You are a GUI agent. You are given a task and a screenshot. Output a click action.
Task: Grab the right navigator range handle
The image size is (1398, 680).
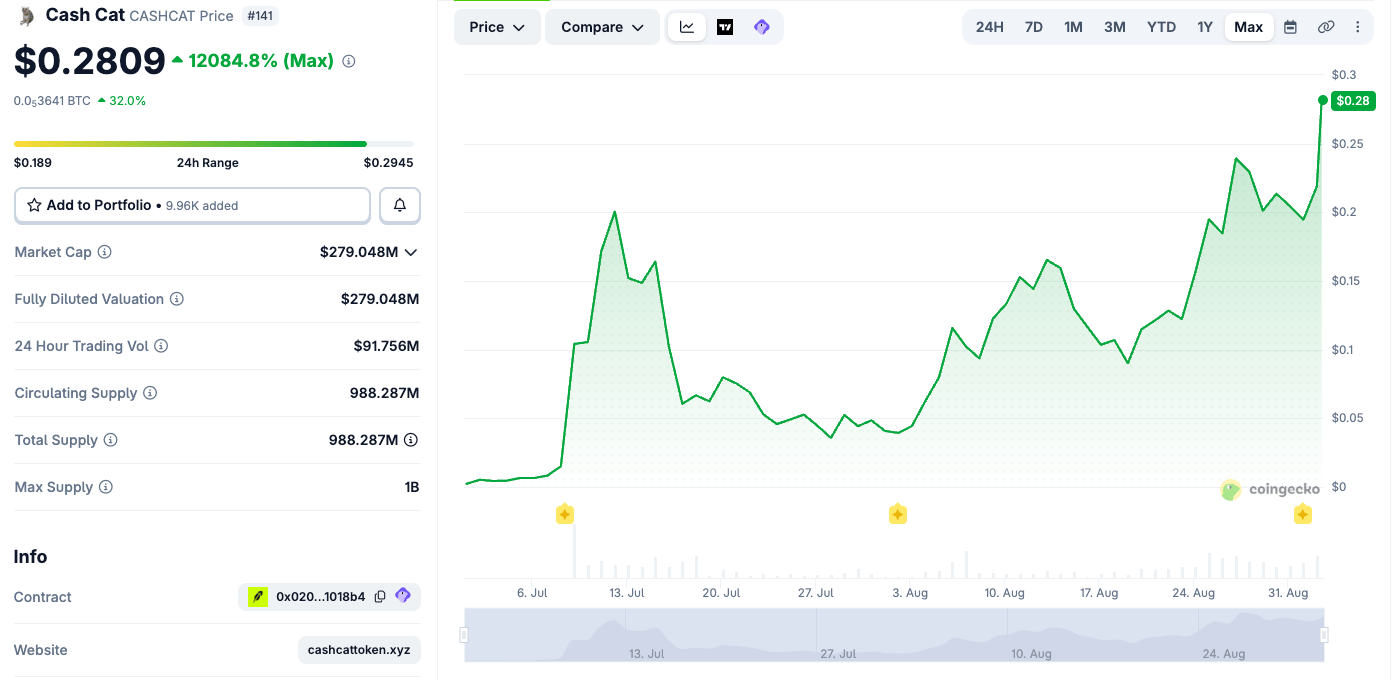tap(1324, 635)
